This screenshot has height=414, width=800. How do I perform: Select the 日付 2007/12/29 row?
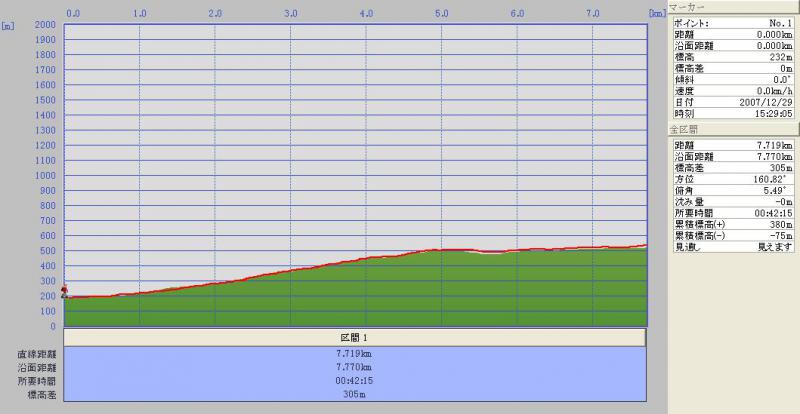pos(733,102)
